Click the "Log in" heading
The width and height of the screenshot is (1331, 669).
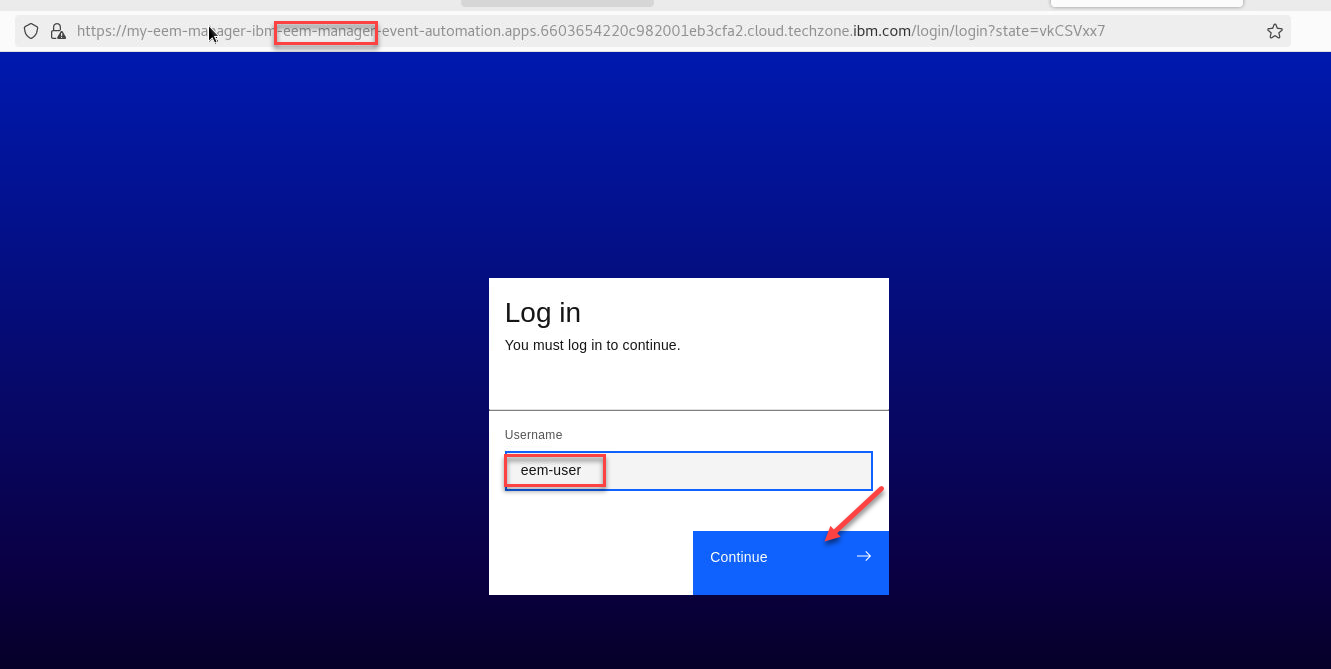(x=543, y=313)
